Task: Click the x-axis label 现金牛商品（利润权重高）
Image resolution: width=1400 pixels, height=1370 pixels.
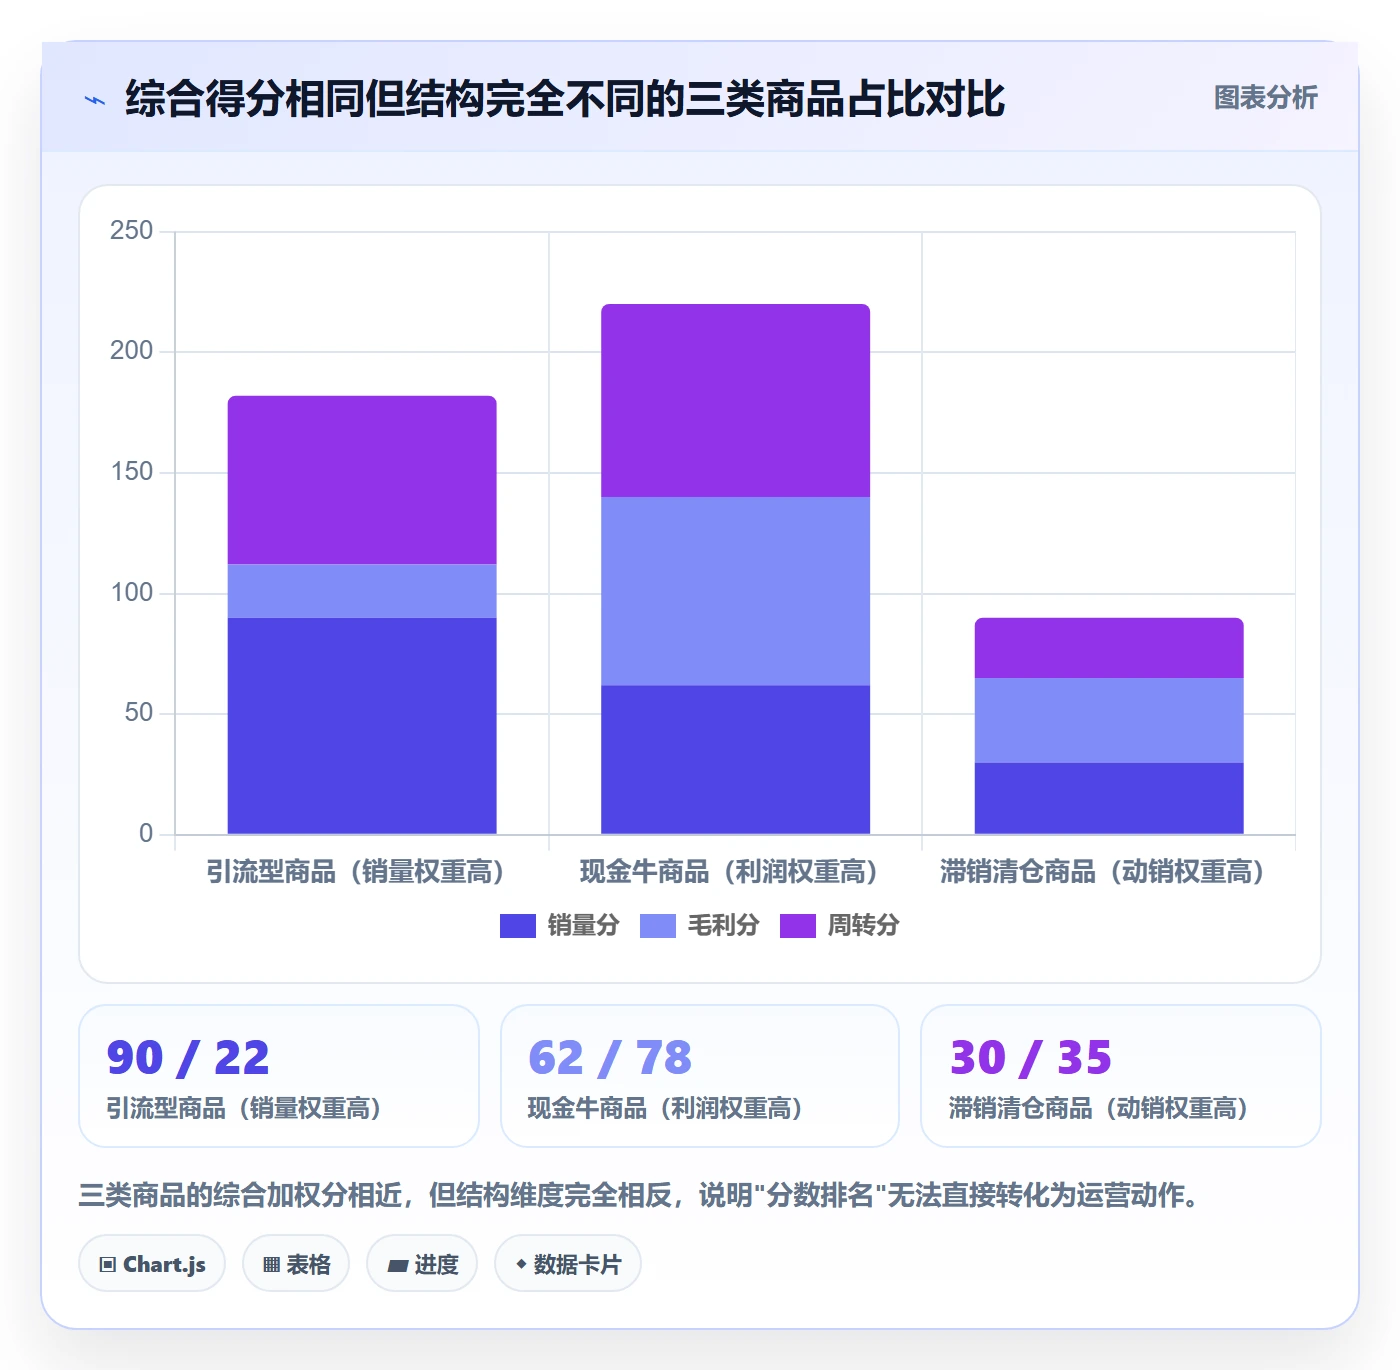Action: pos(729,872)
